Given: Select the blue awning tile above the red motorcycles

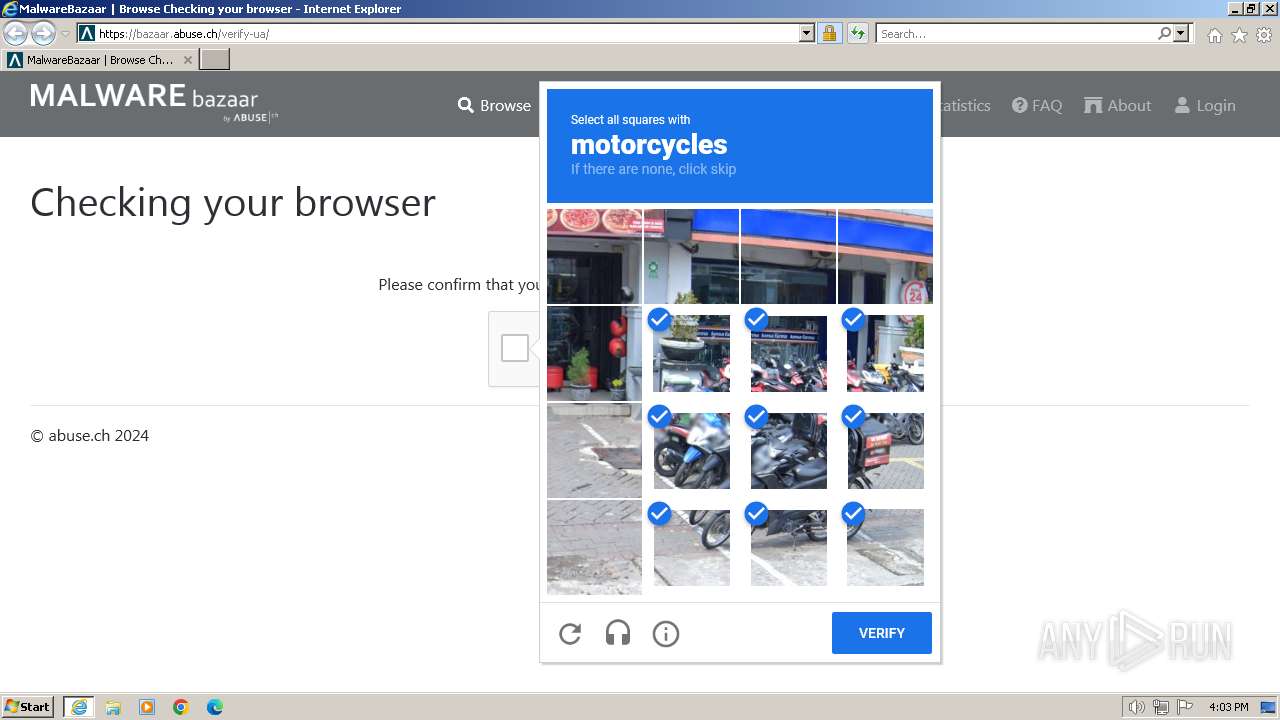Looking at the screenshot, I should tap(789, 256).
